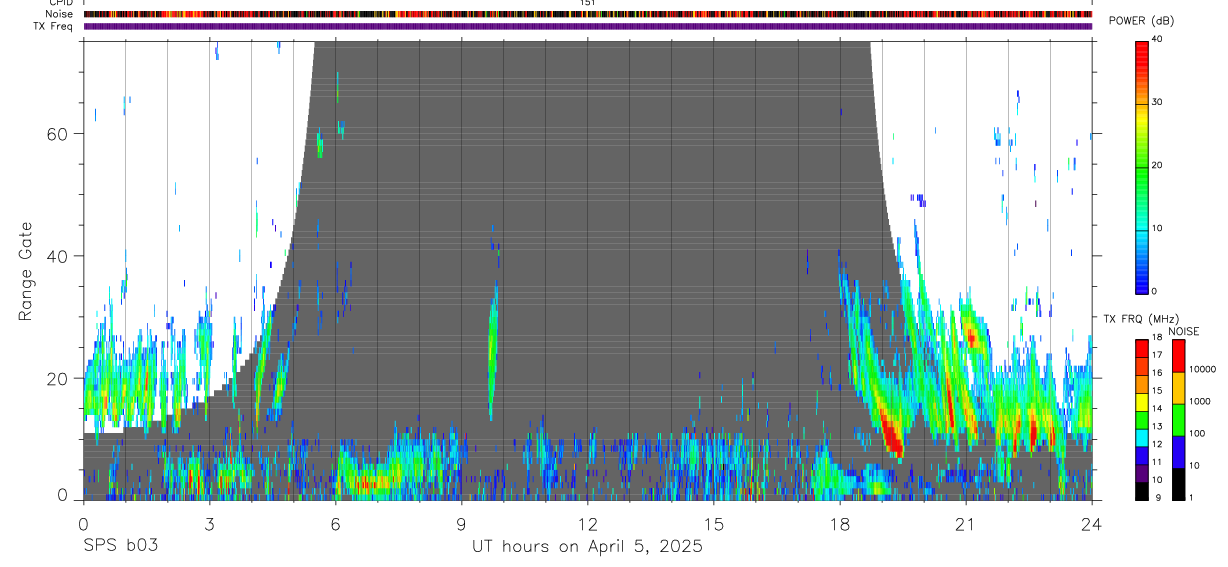Select the red top of the power colorbar
Screen dimensions: 1228x567
point(1142,54)
